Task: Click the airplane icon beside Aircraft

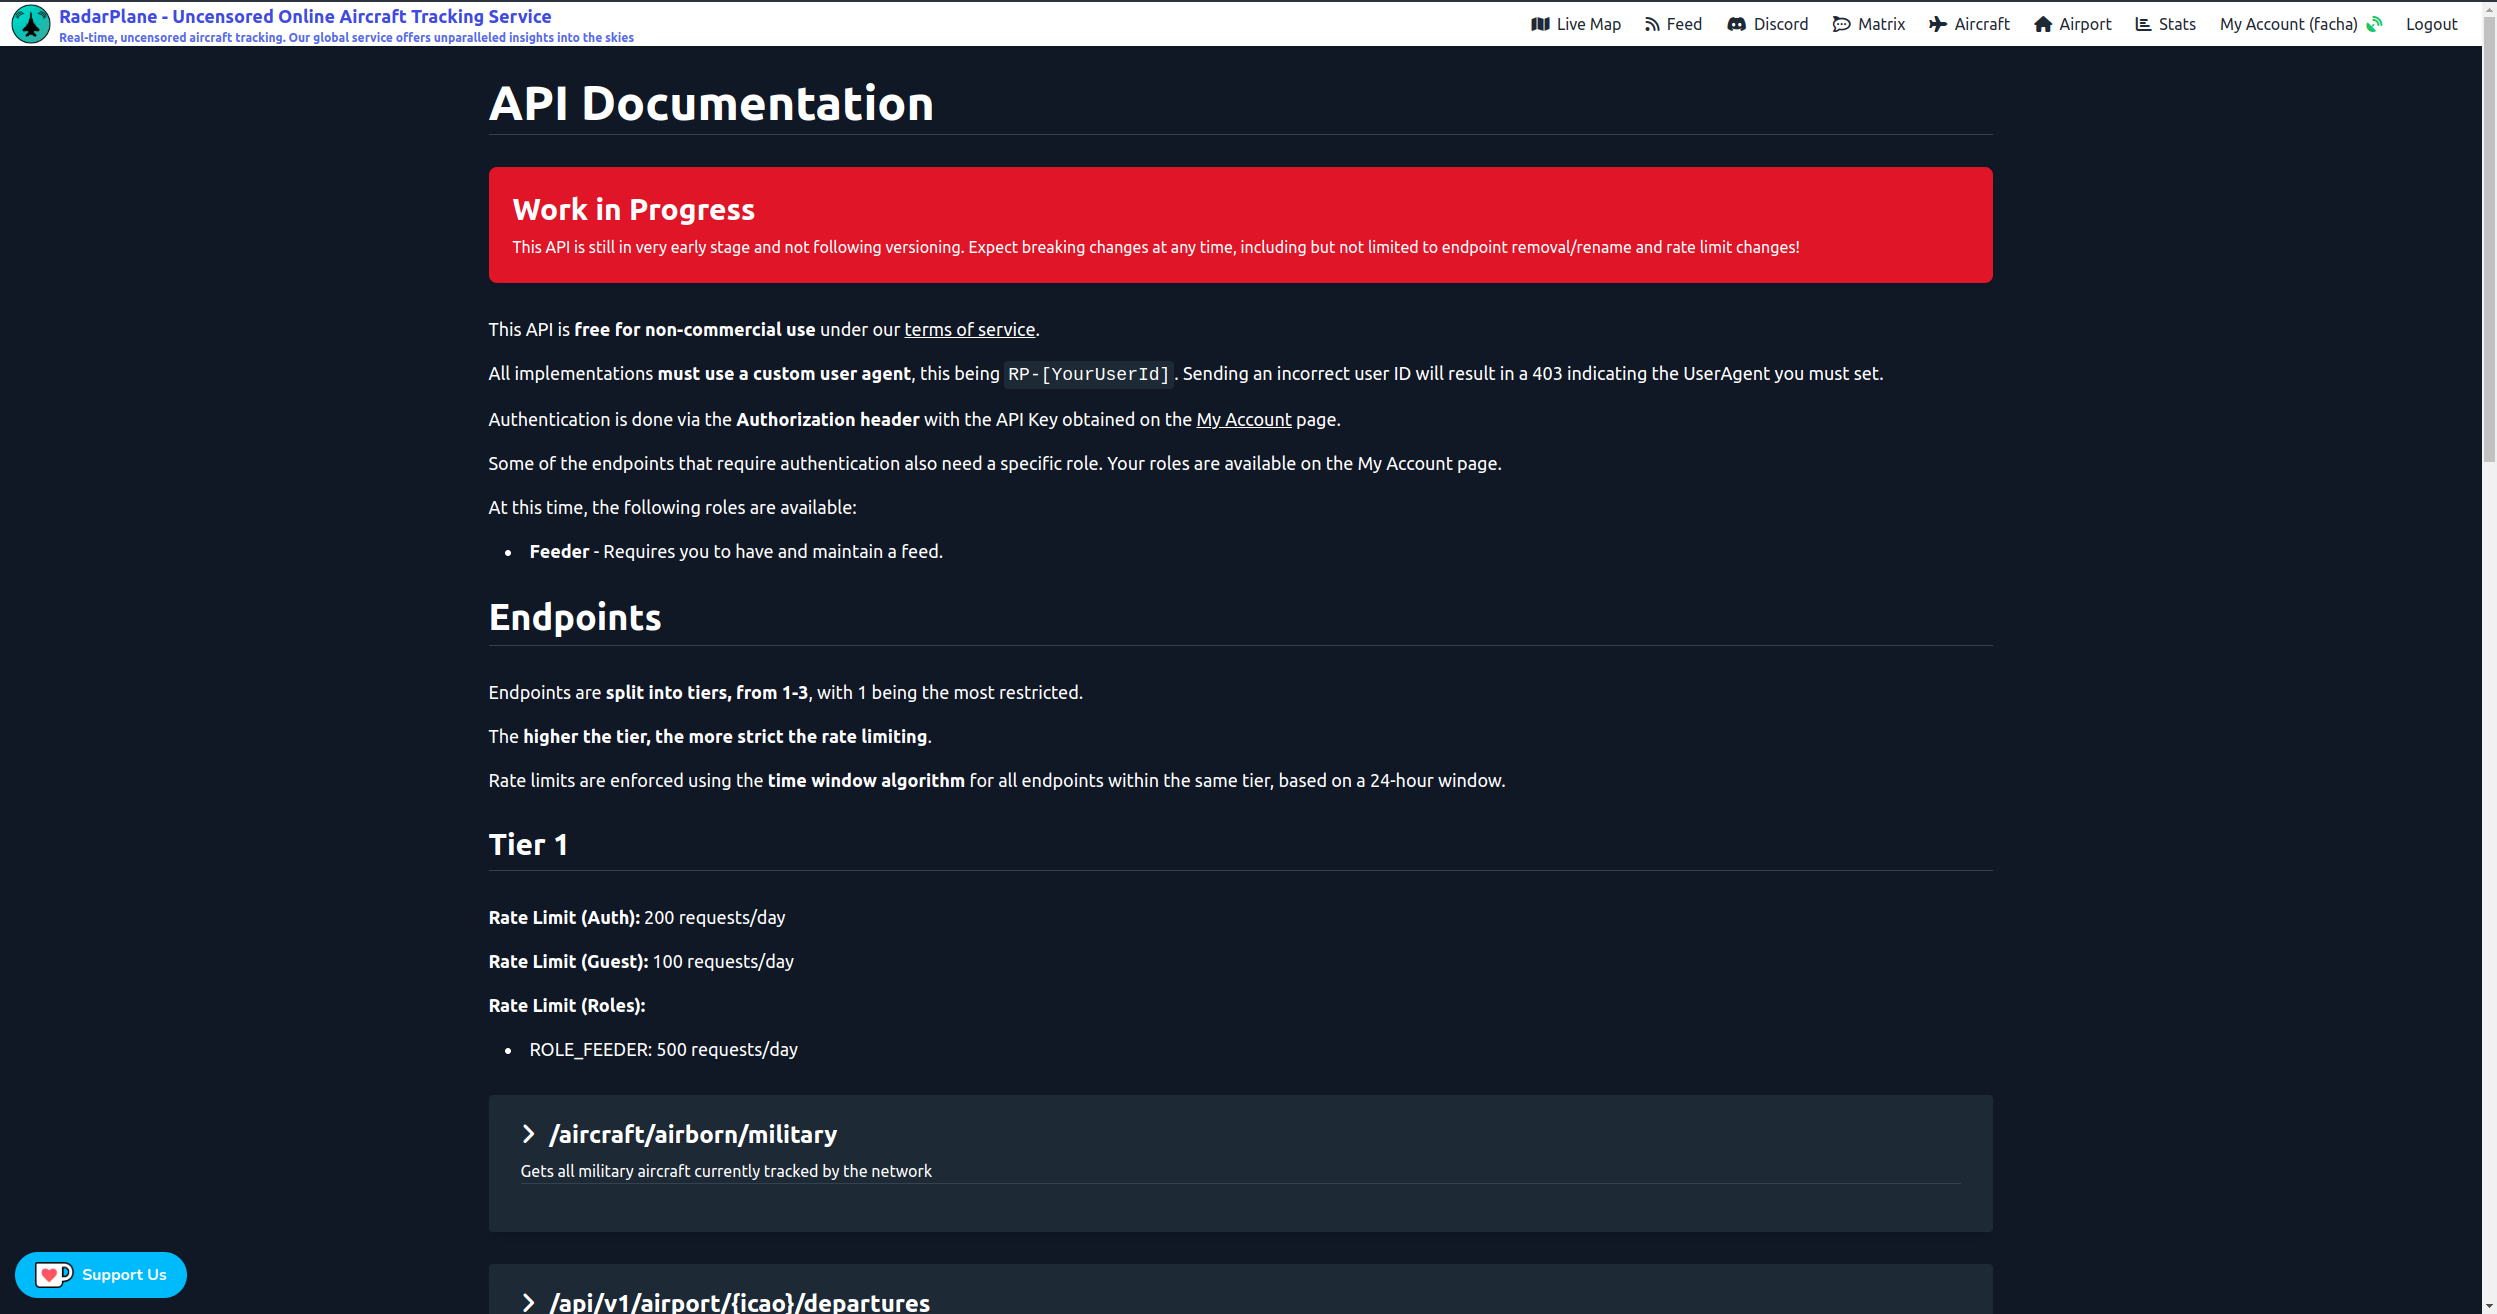Action: [x=1938, y=24]
